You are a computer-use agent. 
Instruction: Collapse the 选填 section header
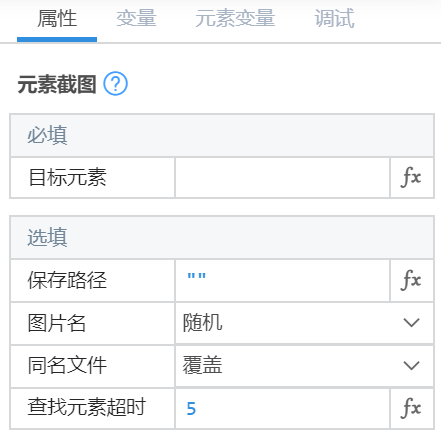pyautogui.click(x=222, y=238)
